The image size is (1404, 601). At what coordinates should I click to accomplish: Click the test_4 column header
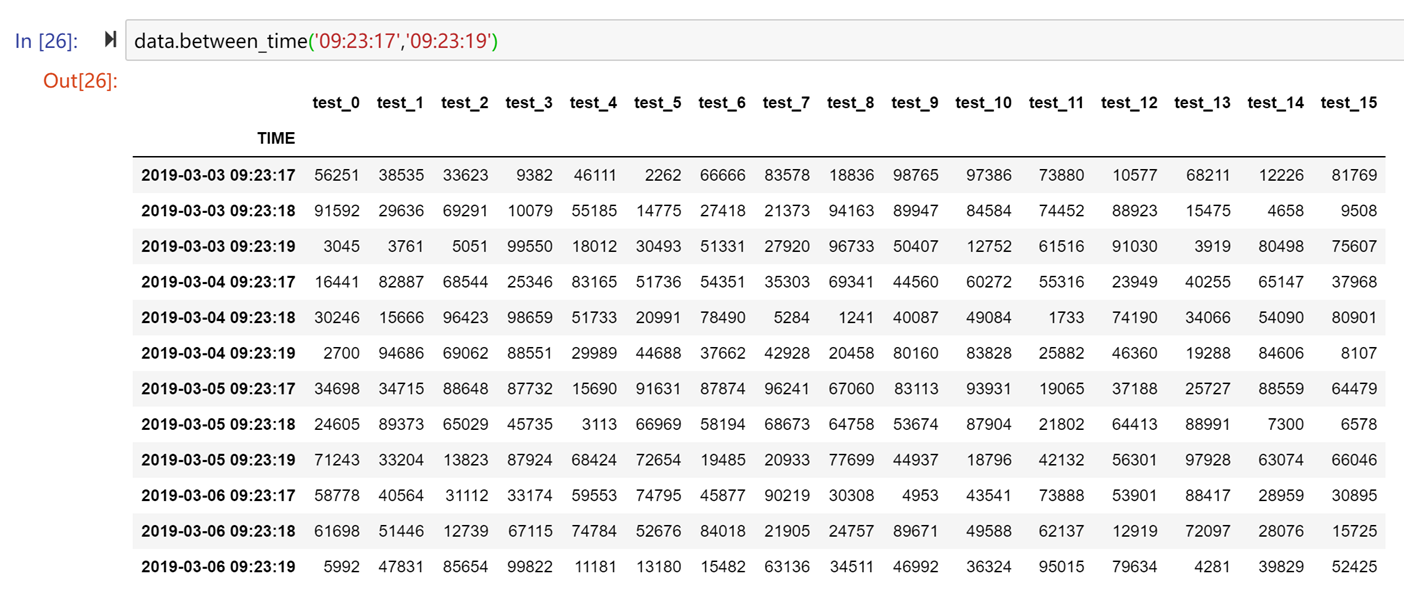pyautogui.click(x=593, y=103)
